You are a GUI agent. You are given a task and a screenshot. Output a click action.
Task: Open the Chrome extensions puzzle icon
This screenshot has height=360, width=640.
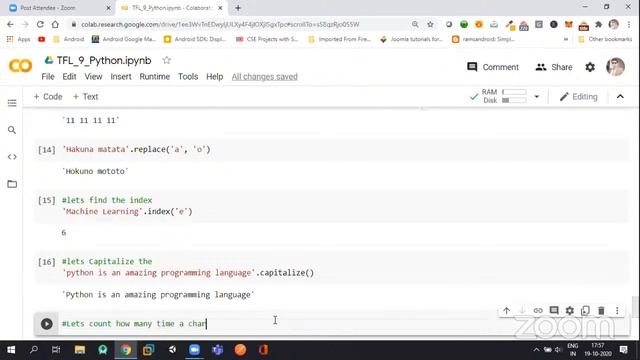(598, 24)
